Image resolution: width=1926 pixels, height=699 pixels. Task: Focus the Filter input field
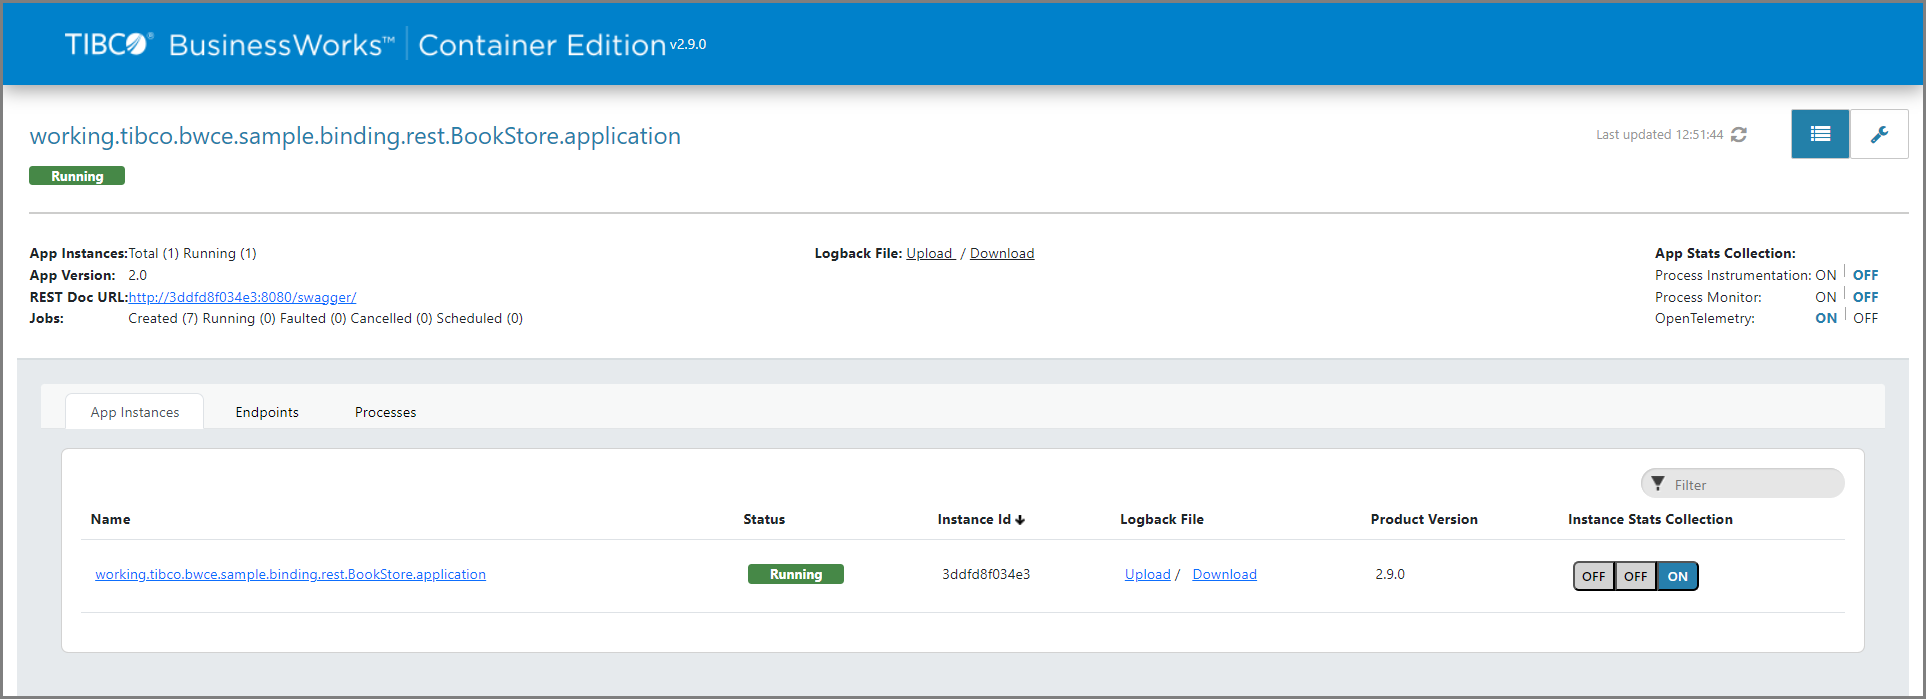(x=1743, y=483)
